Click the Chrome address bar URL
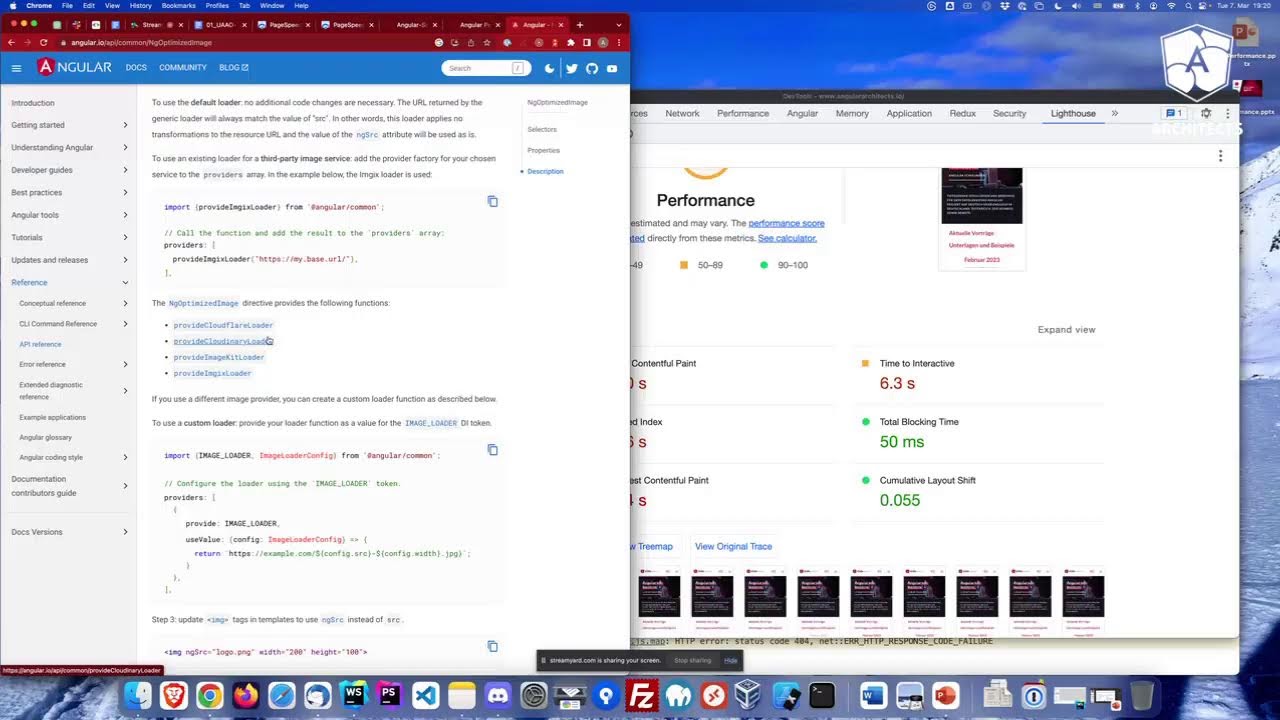The height and width of the screenshot is (720, 1280). pyautogui.click(x=141, y=42)
